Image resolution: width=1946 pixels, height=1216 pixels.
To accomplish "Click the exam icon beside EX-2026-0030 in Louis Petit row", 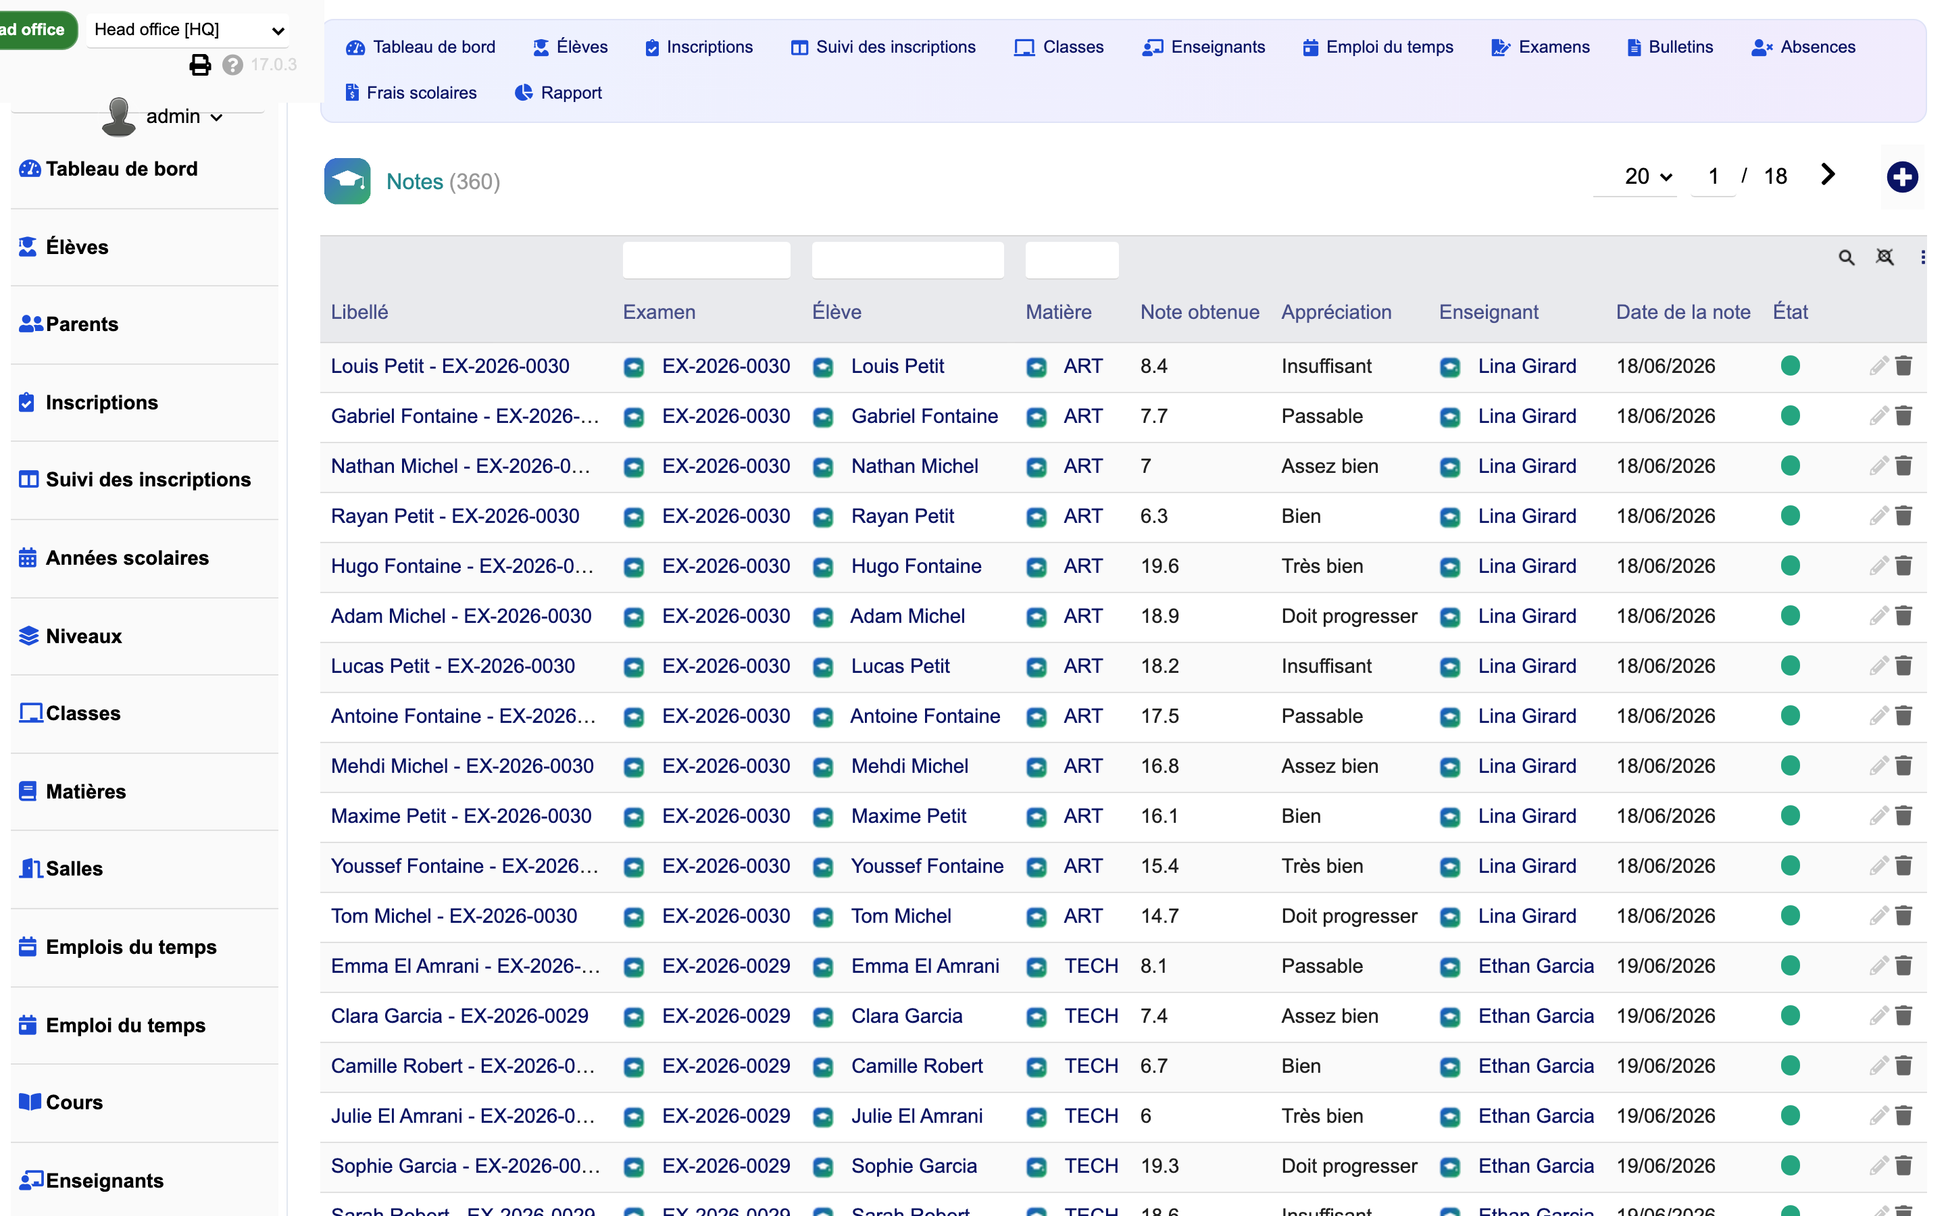I will (634, 367).
